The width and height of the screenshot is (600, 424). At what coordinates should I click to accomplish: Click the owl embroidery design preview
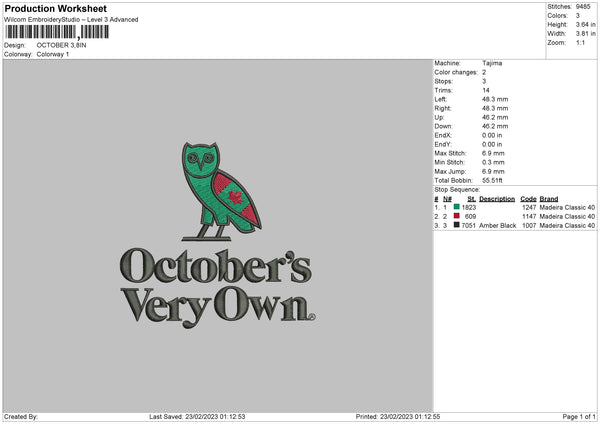[x=221, y=191]
